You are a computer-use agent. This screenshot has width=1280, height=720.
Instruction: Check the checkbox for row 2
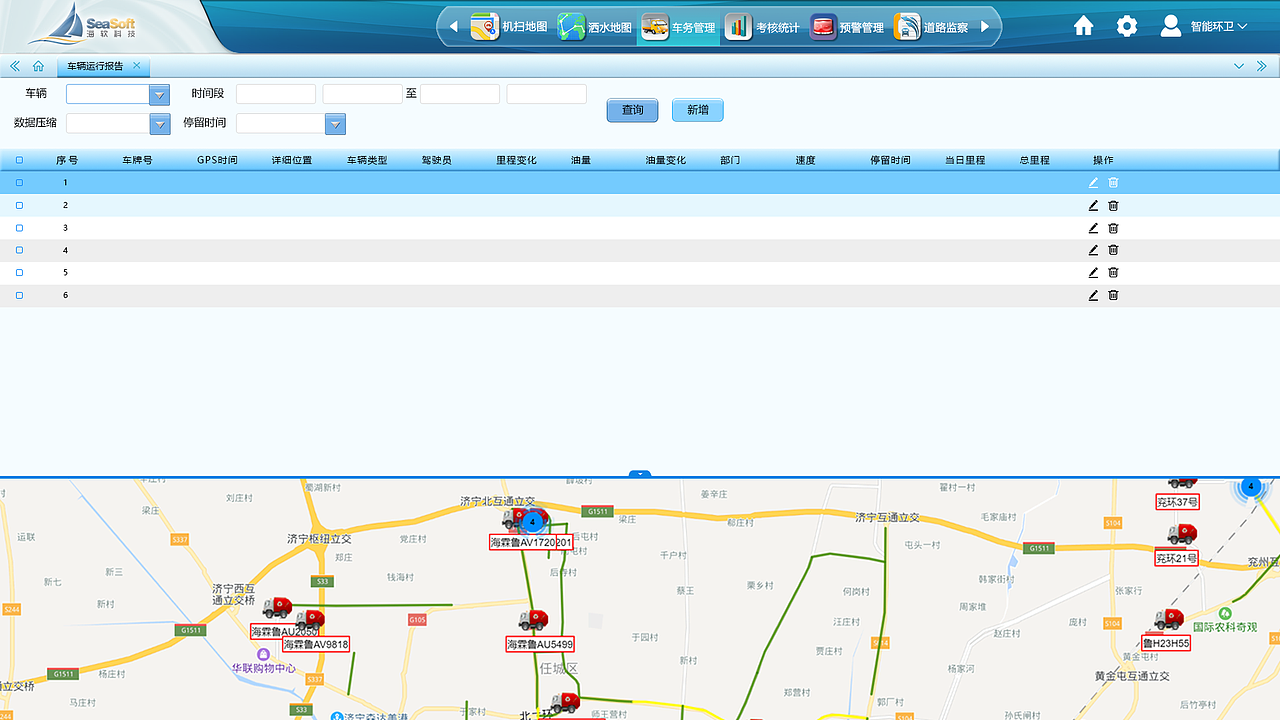19,205
